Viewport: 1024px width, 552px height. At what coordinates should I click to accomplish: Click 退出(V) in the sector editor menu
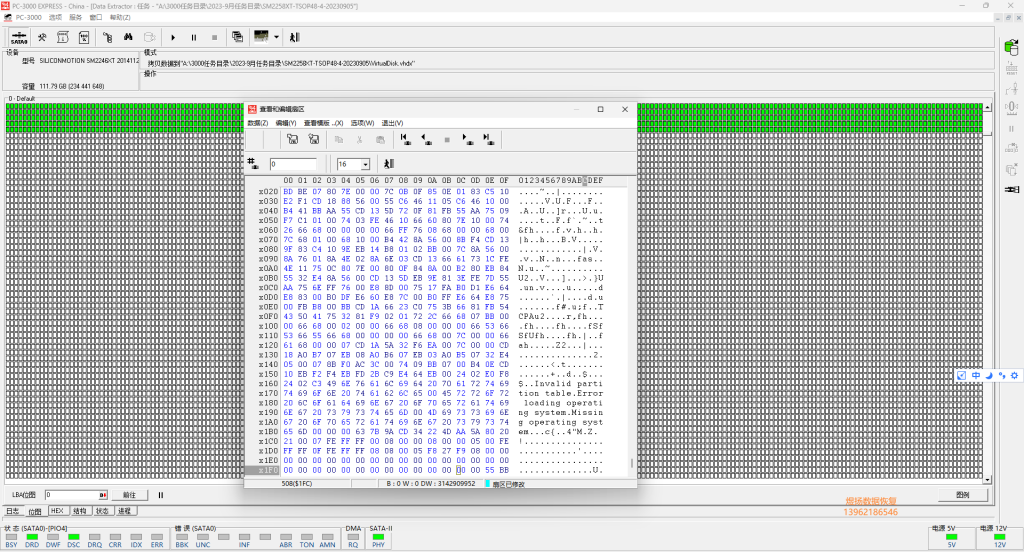coord(392,123)
